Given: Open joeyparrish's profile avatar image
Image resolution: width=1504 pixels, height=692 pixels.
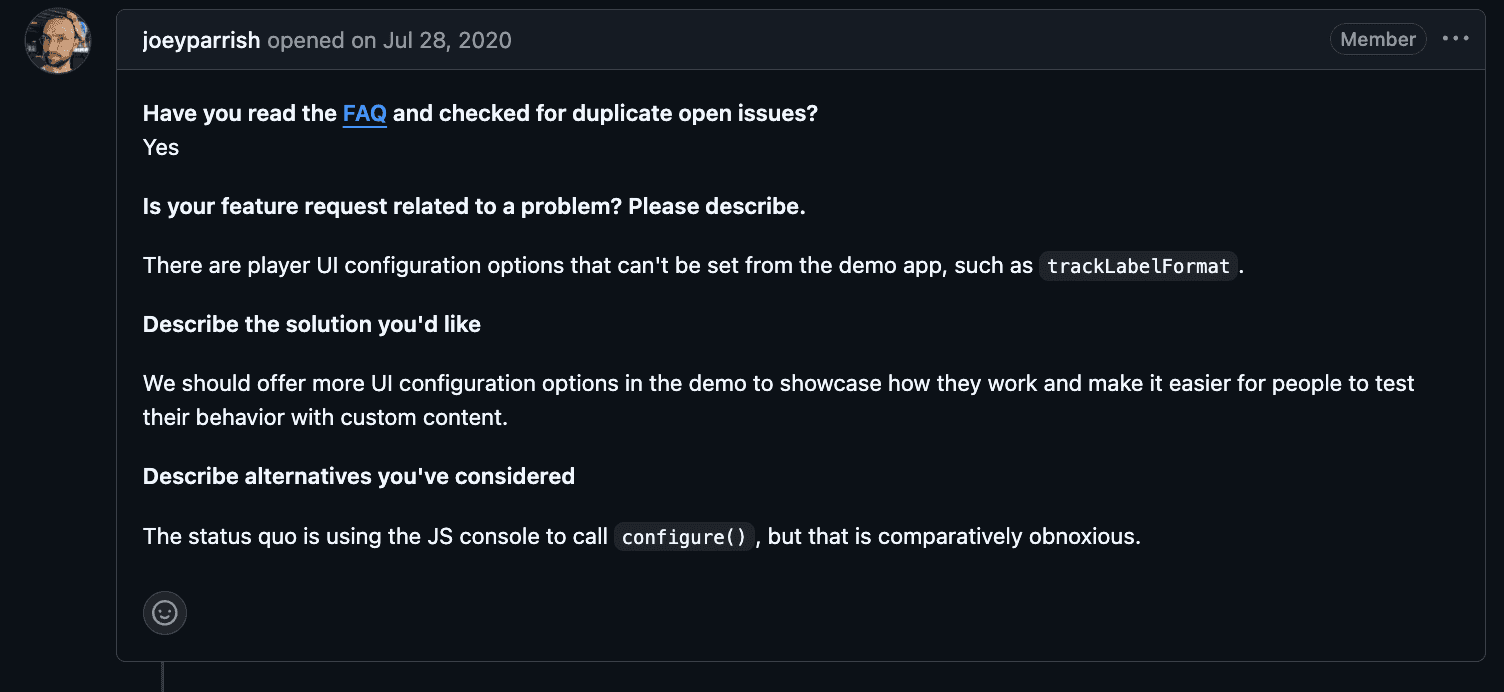Looking at the screenshot, I should tap(58, 41).
